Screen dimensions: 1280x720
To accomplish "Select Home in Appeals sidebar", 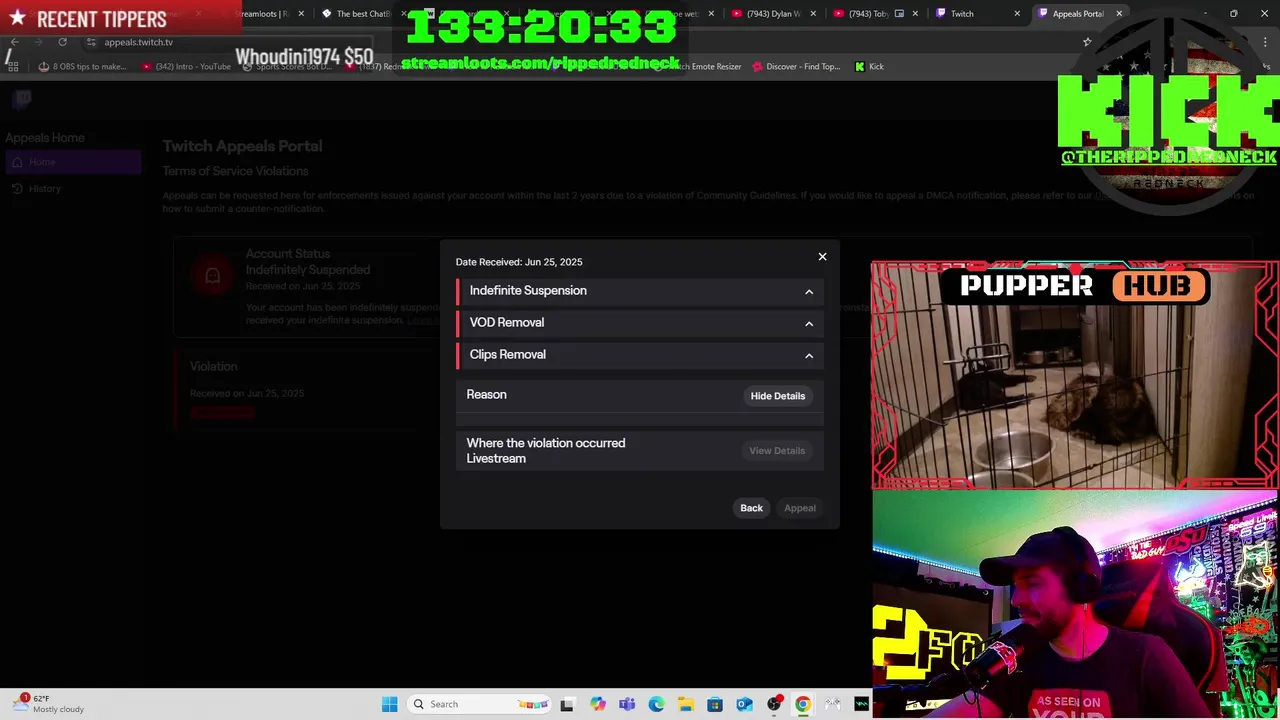I will click(x=72, y=163).
